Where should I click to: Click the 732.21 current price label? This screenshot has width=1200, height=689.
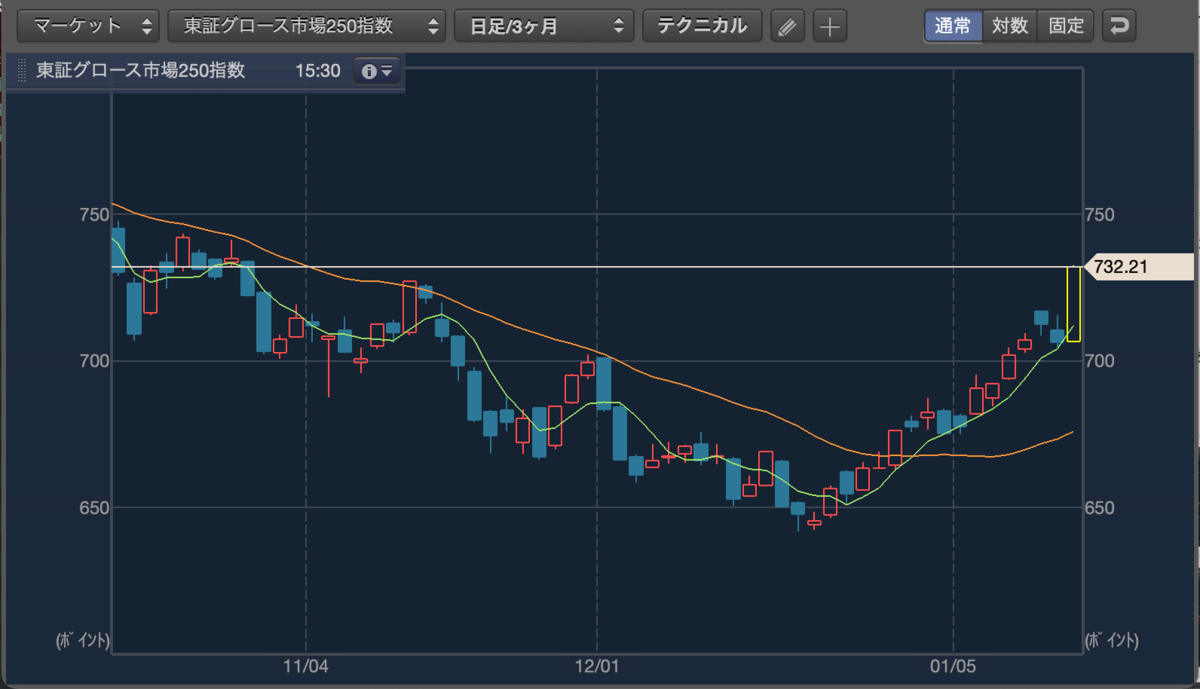click(x=1138, y=267)
